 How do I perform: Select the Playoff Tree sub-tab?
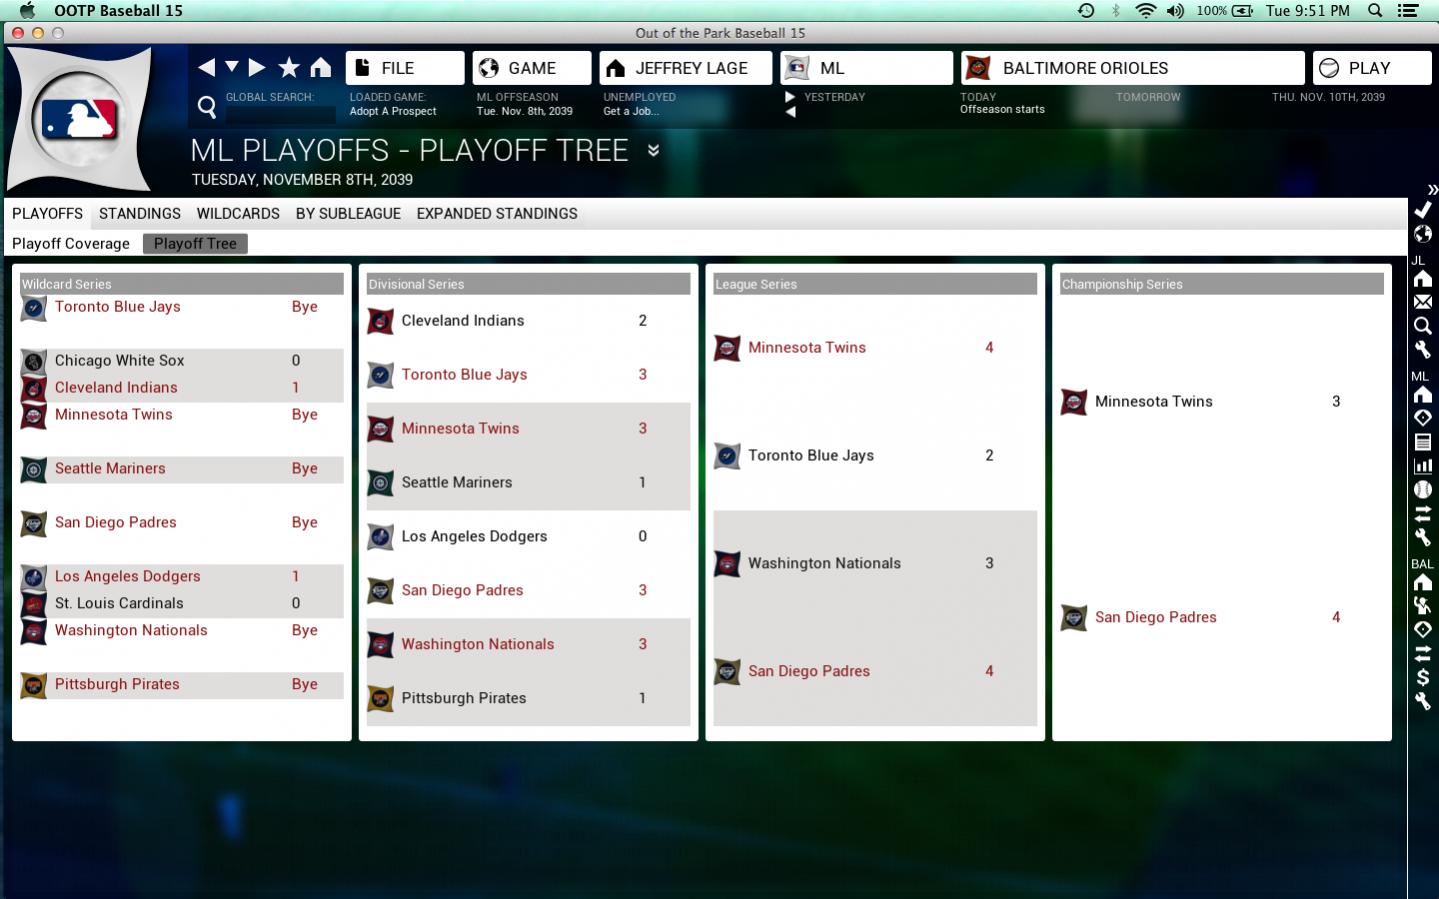[x=195, y=243]
